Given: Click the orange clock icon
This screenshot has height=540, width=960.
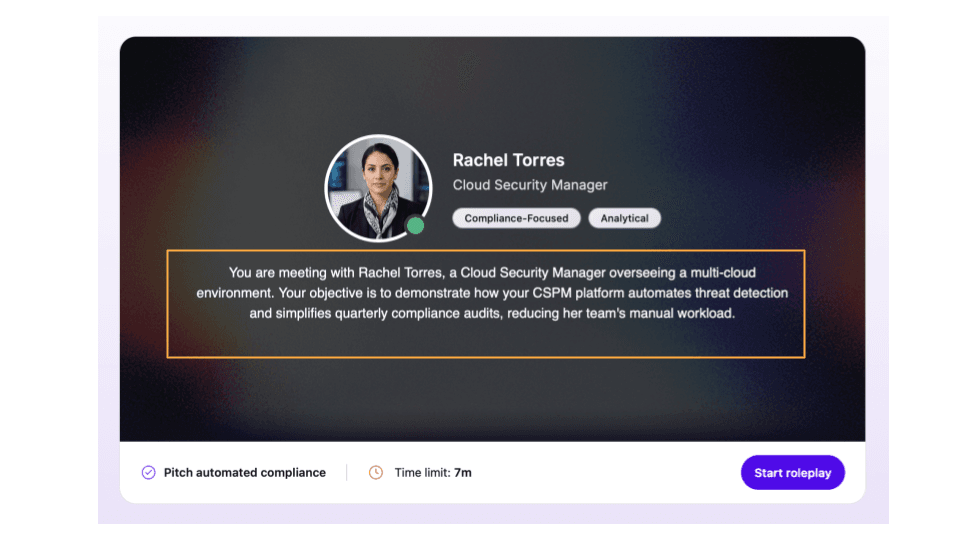Looking at the screenshot, I should click(376, 473).
